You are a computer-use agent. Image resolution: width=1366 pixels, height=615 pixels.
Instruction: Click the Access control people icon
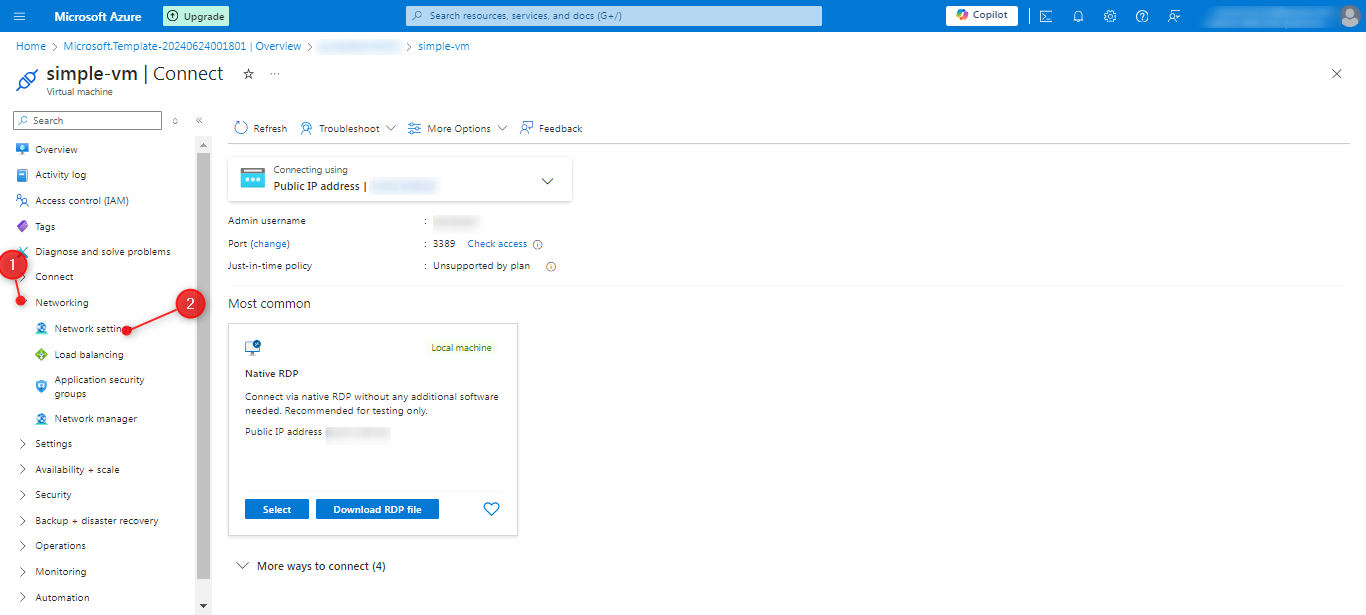click(x=22, y=200)
